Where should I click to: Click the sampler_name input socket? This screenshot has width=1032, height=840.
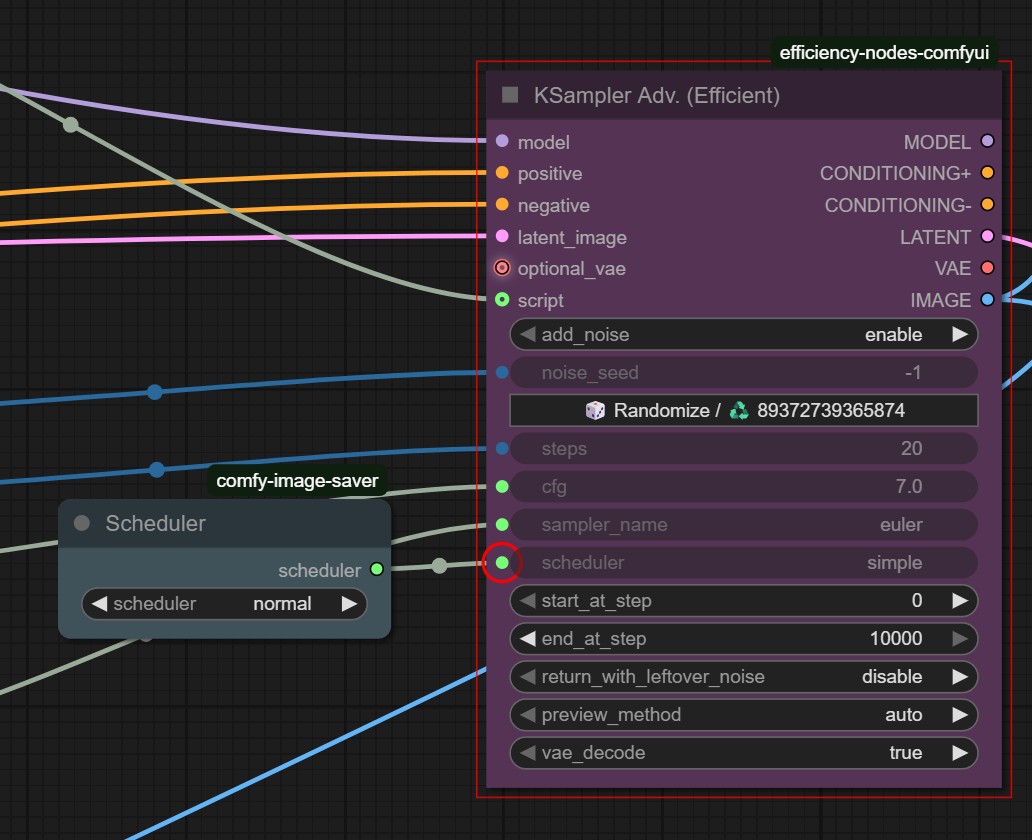pyautogui.click(x=502, y=525)
